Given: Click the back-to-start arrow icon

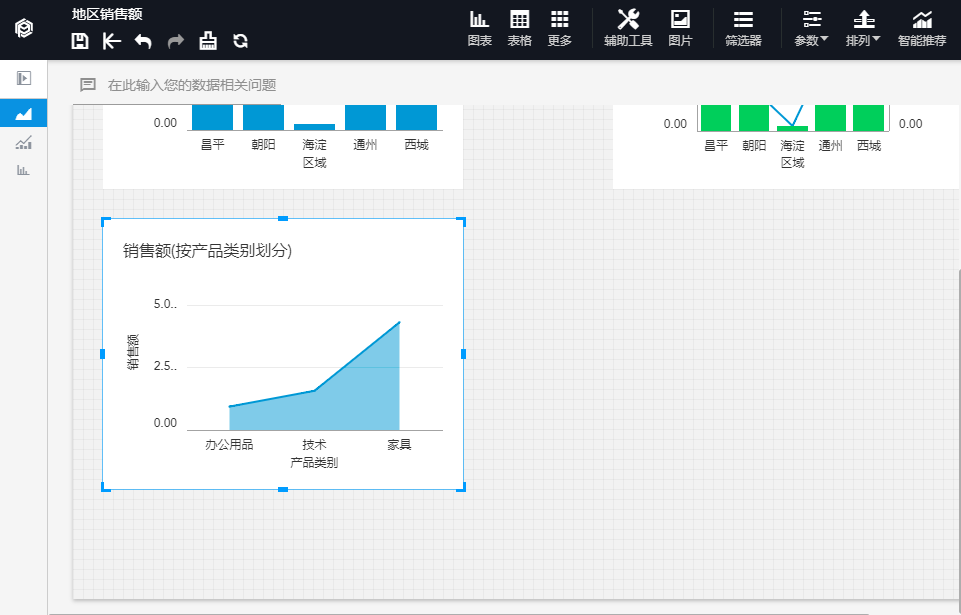Looking at the screenshot, I should (x=111, y=41).
